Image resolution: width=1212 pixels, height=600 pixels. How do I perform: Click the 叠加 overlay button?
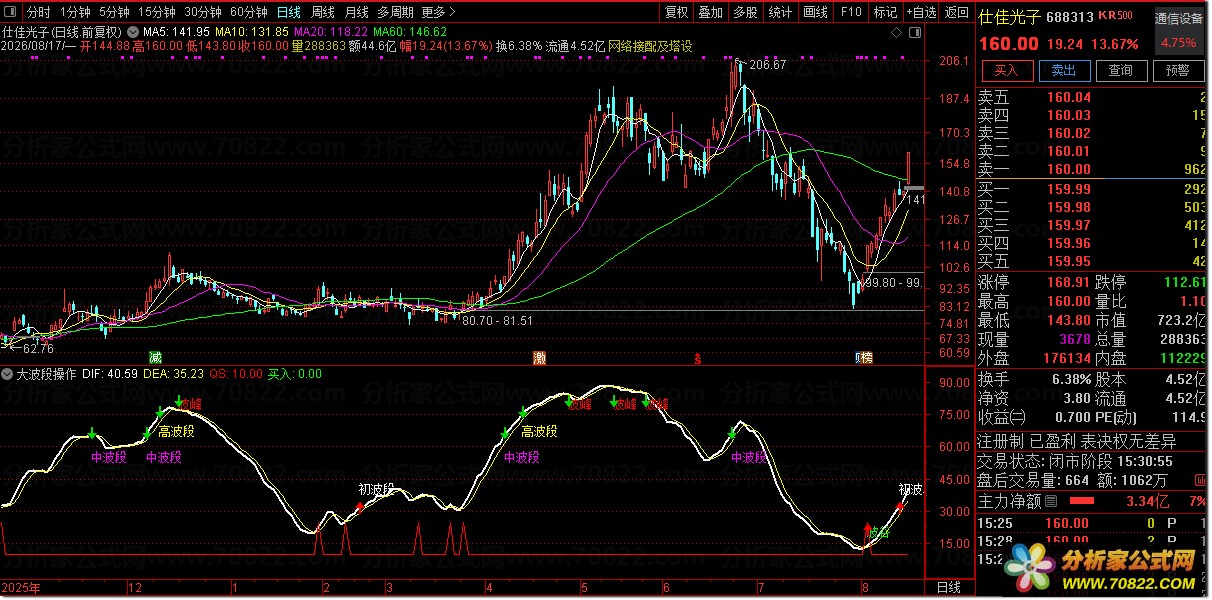coord(710,13)
